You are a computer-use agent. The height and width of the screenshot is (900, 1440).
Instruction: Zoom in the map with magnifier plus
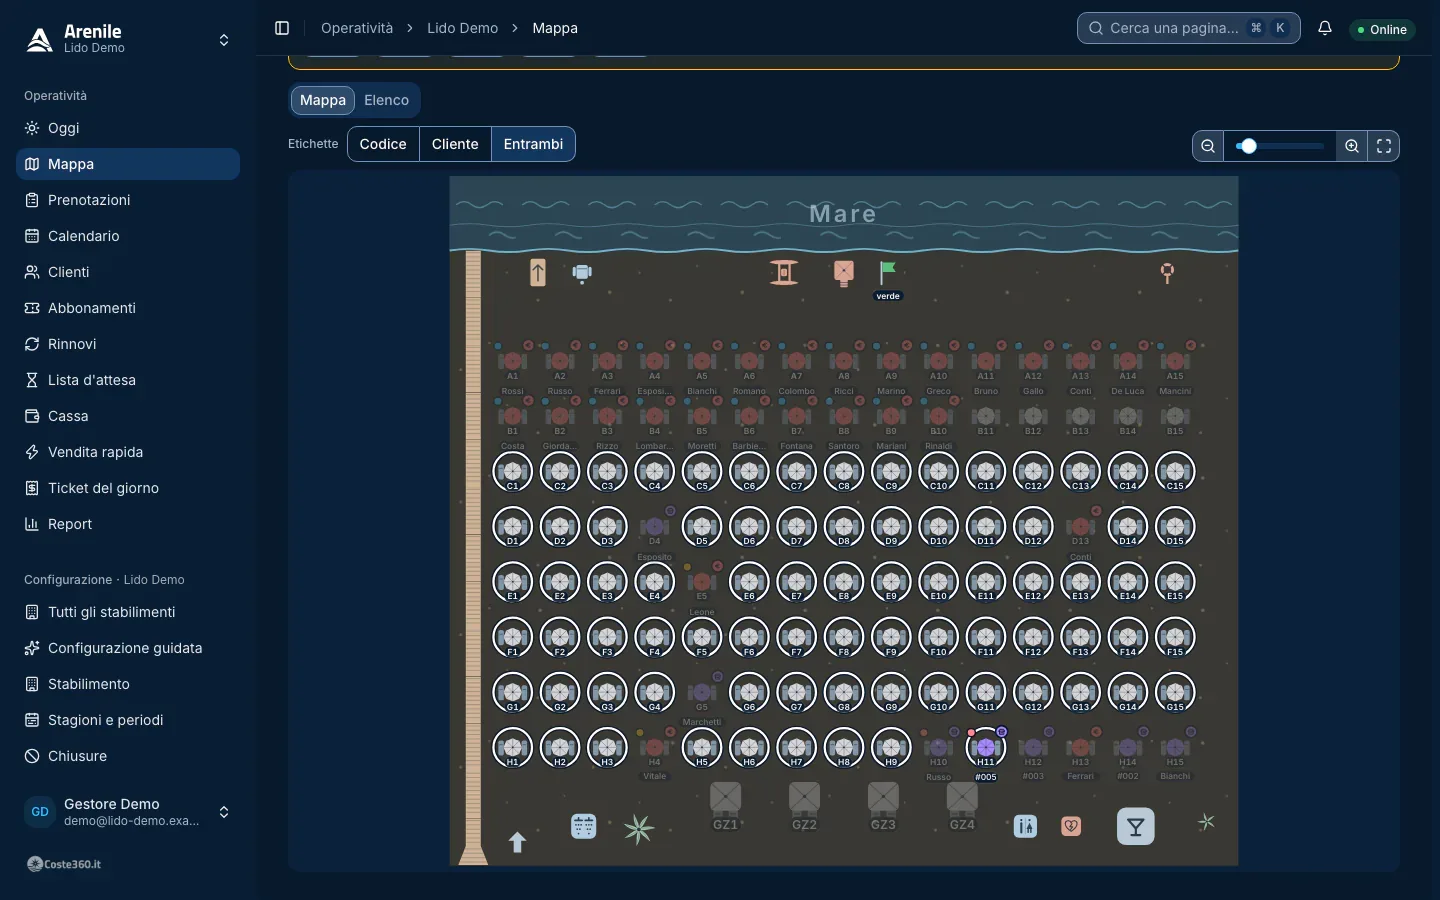(1352, 146)
